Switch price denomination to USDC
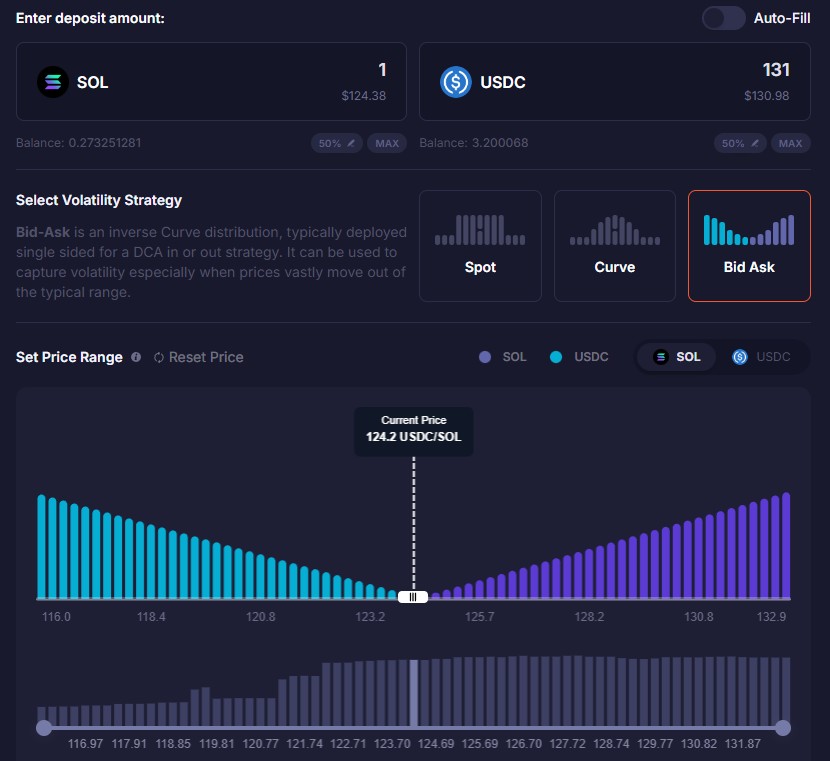The image size is (830, 761). [x=762, y=357]
